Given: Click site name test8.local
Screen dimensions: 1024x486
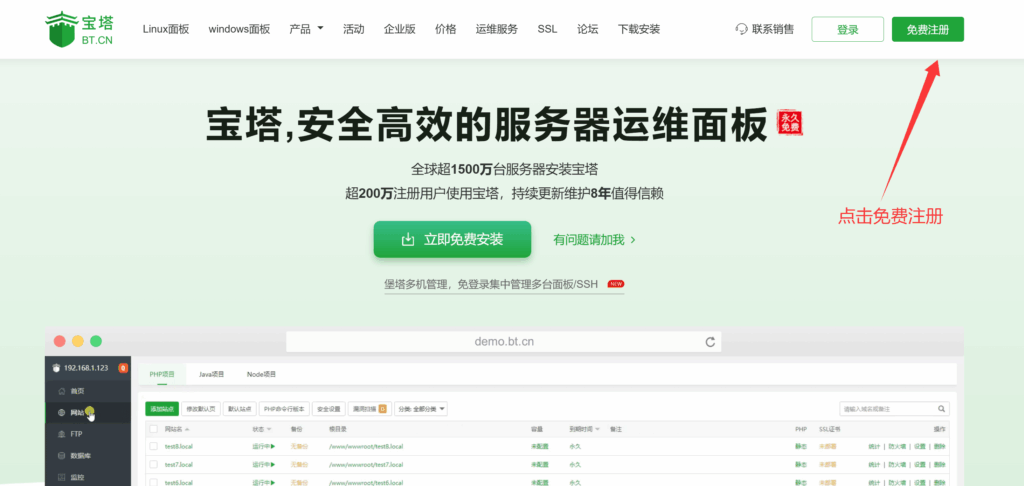Looking at the screenshot, I should tap(178, 446).
